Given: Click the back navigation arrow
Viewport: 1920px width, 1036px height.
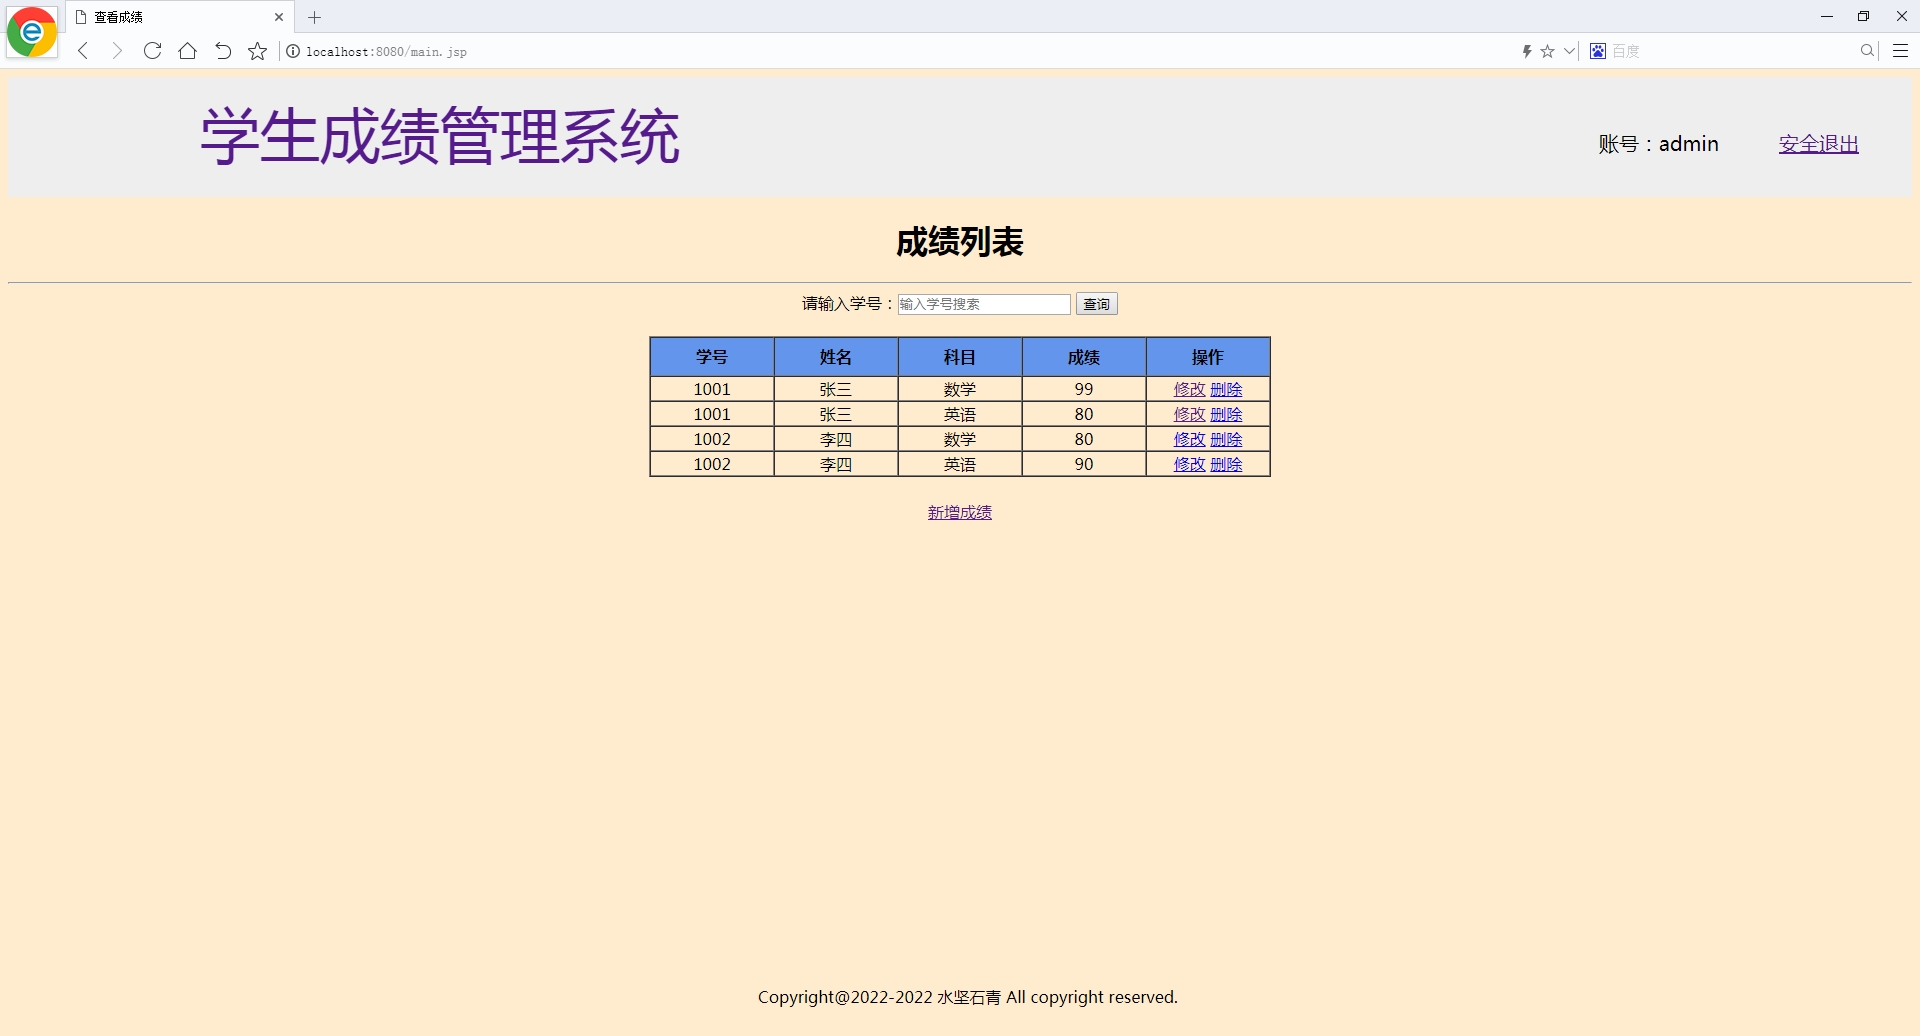Looking at the screenshot, I should tap(82, 51).
